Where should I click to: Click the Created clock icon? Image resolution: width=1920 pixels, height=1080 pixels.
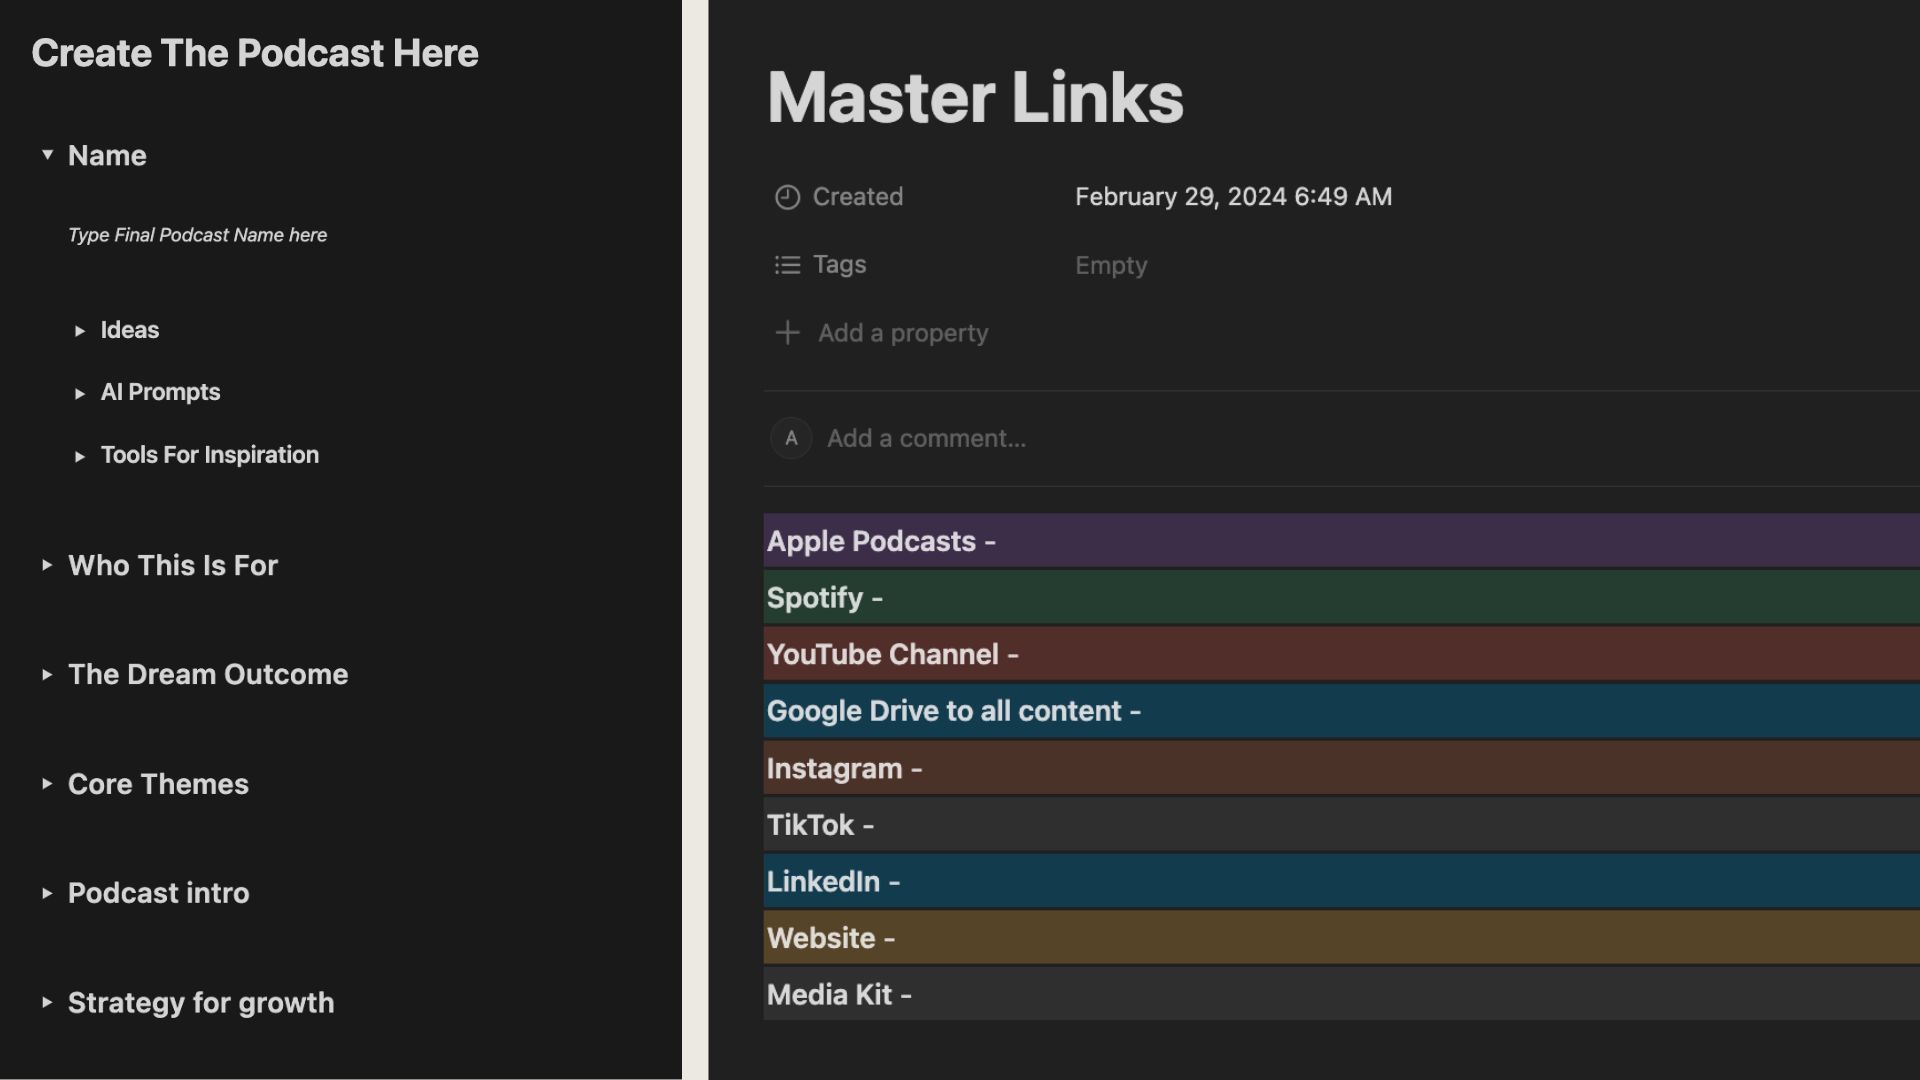point(788,197)
